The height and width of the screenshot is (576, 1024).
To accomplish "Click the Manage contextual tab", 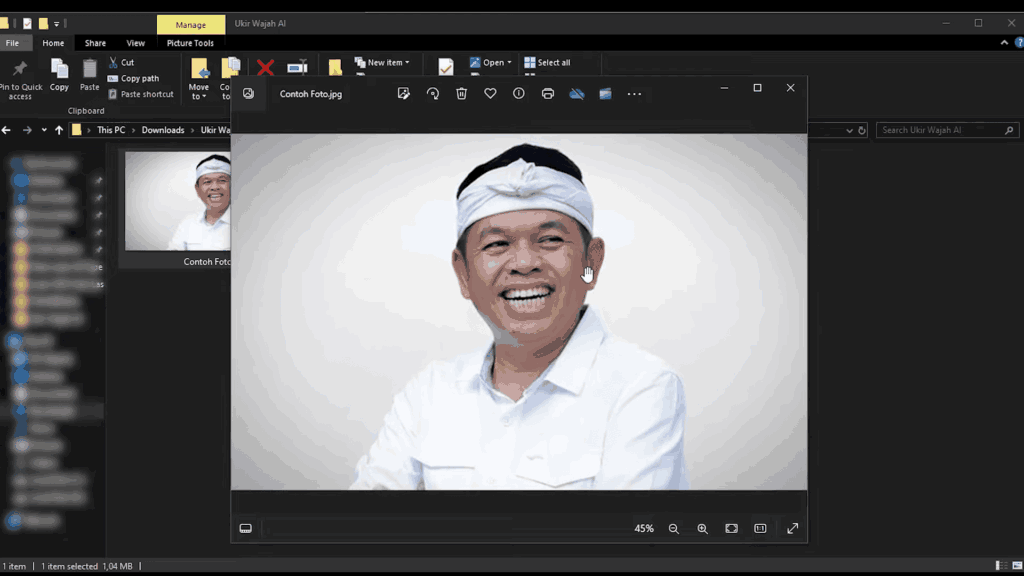I will pos(191,25).
